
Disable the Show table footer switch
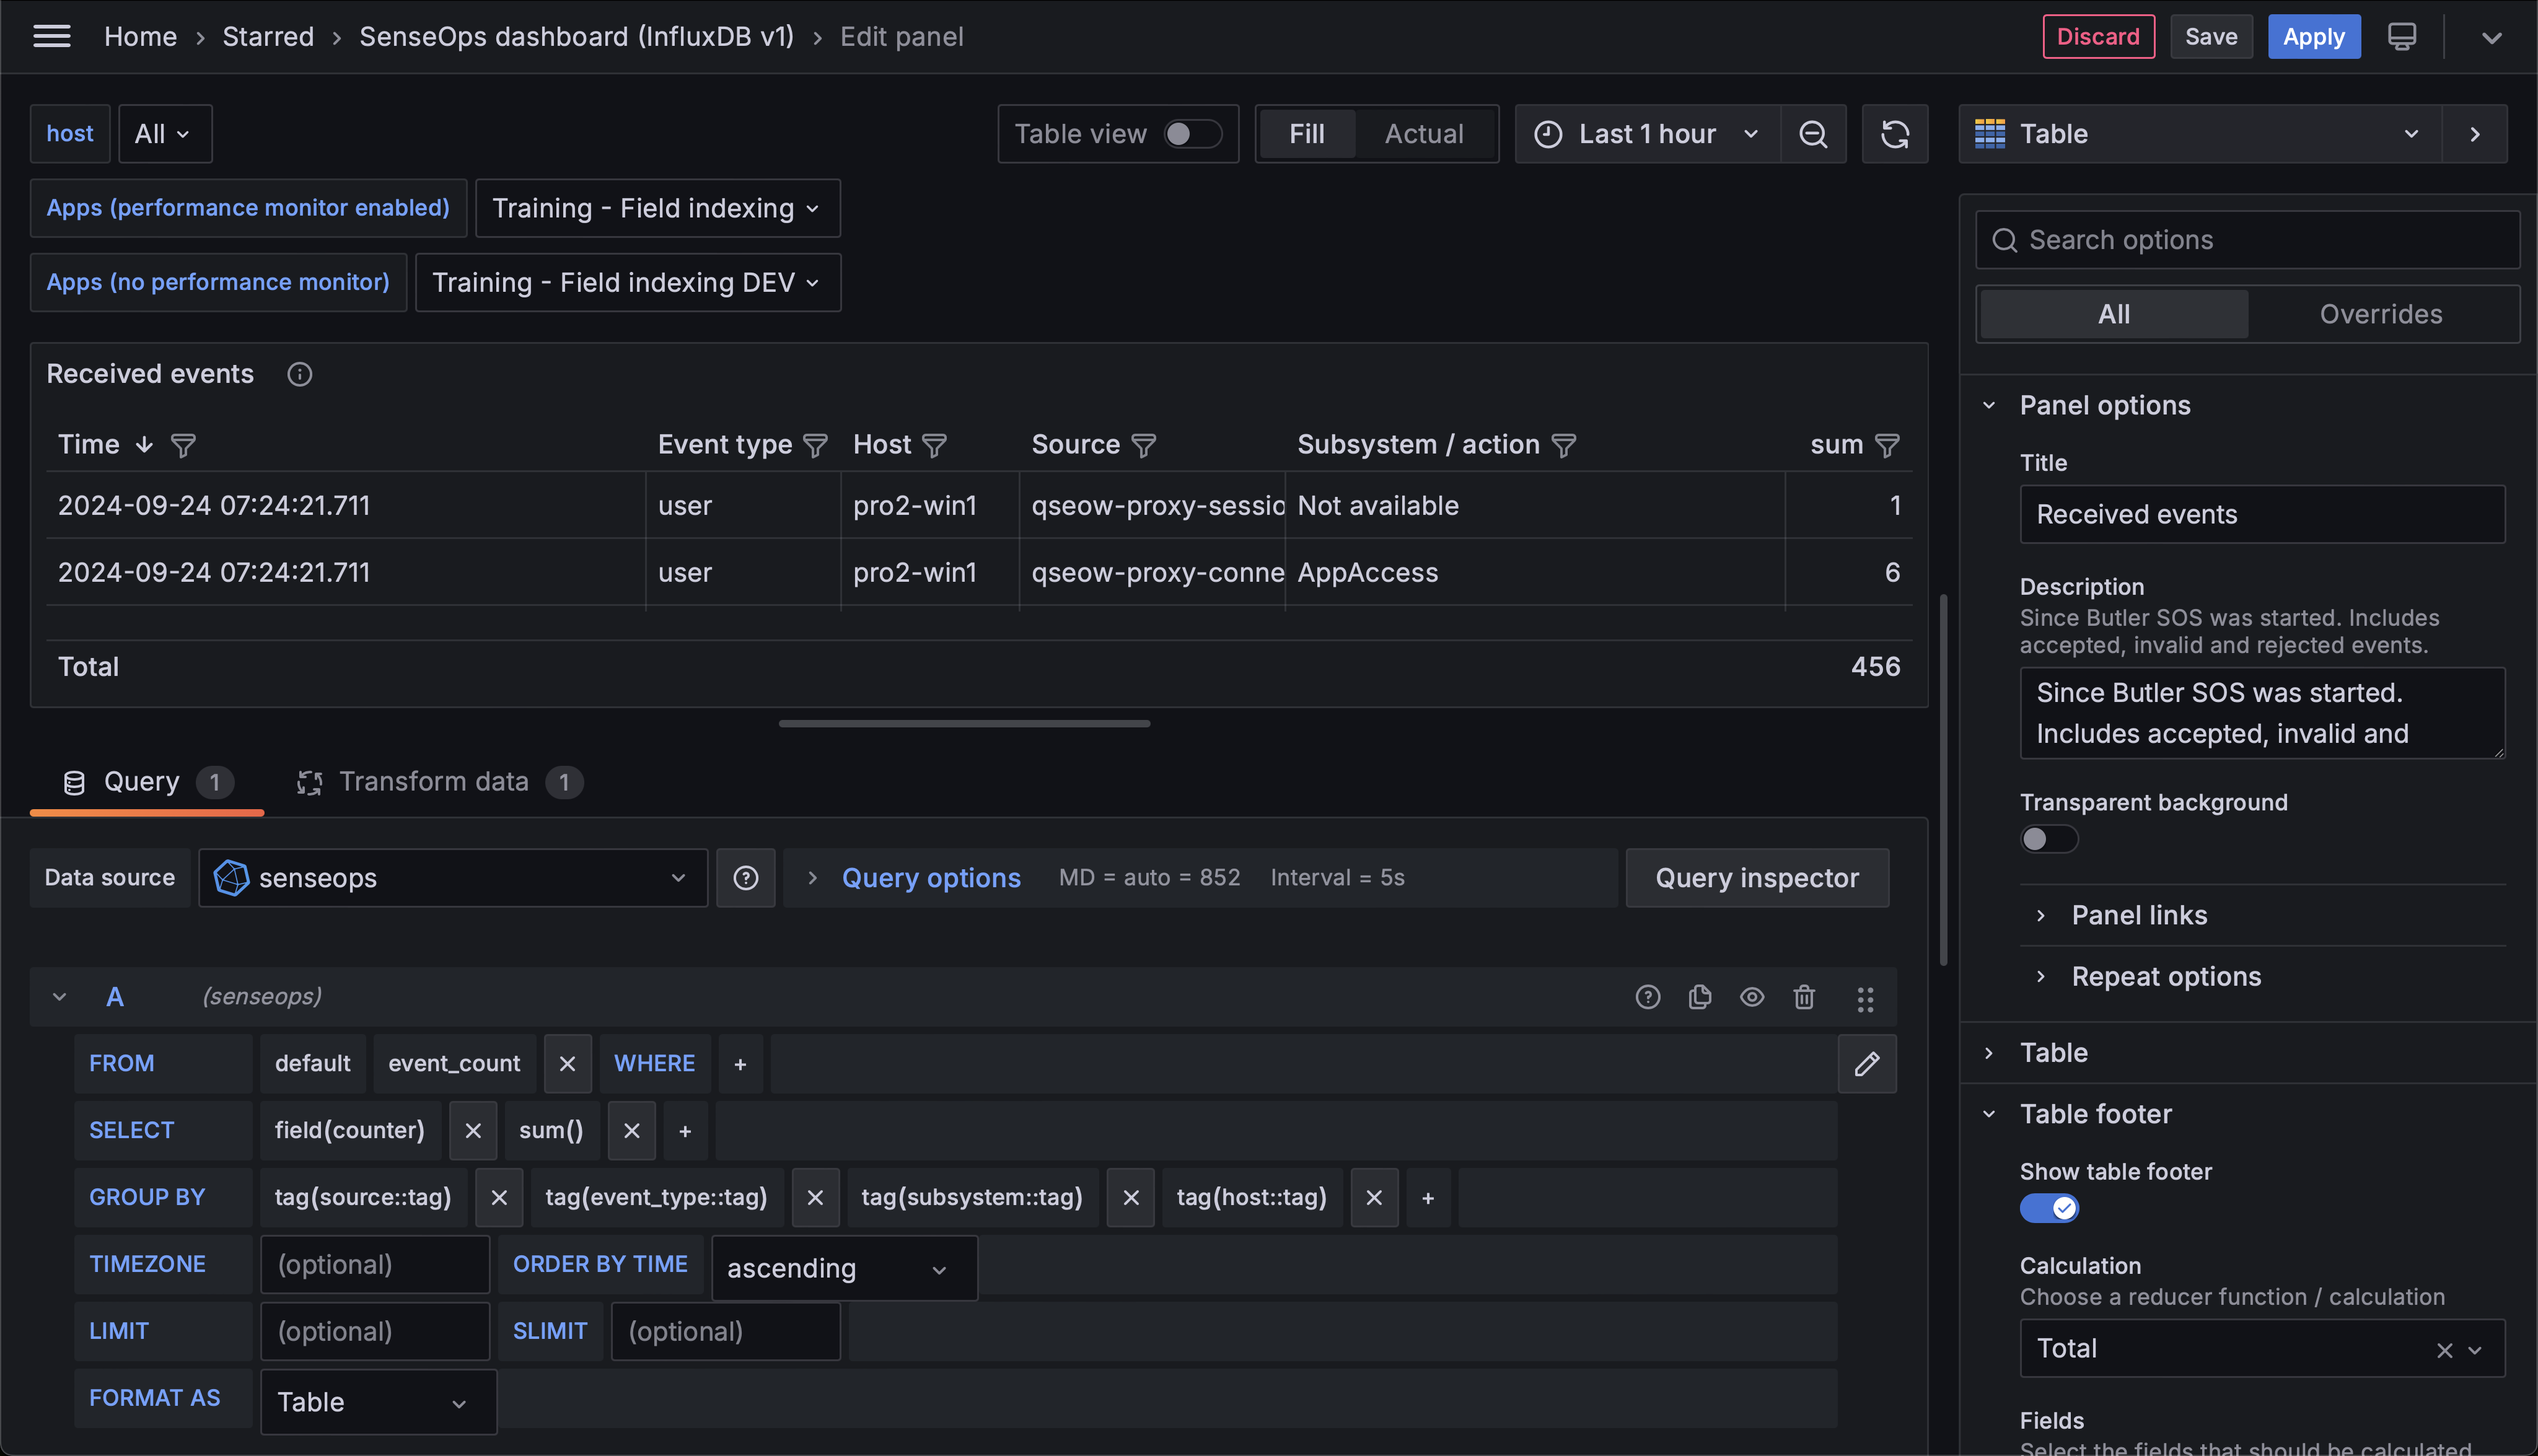coord(2048,1208)
